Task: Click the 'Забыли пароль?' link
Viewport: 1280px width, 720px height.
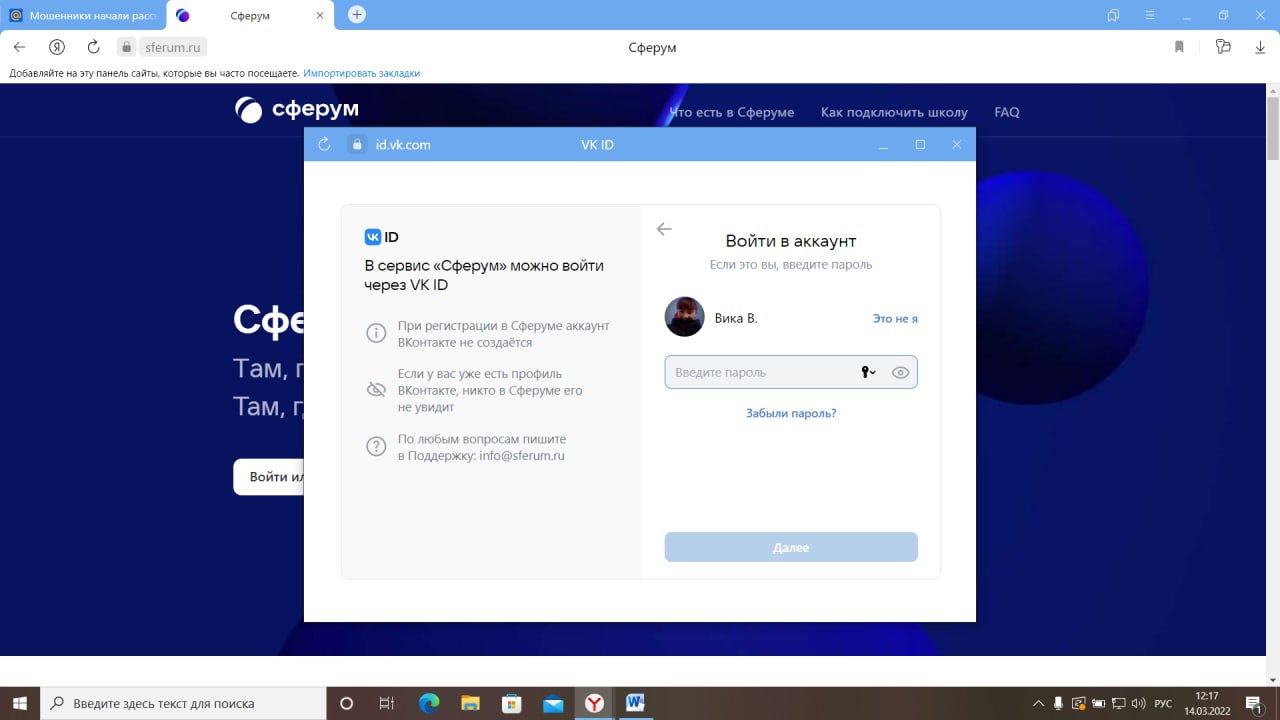Action: (791, 413)
